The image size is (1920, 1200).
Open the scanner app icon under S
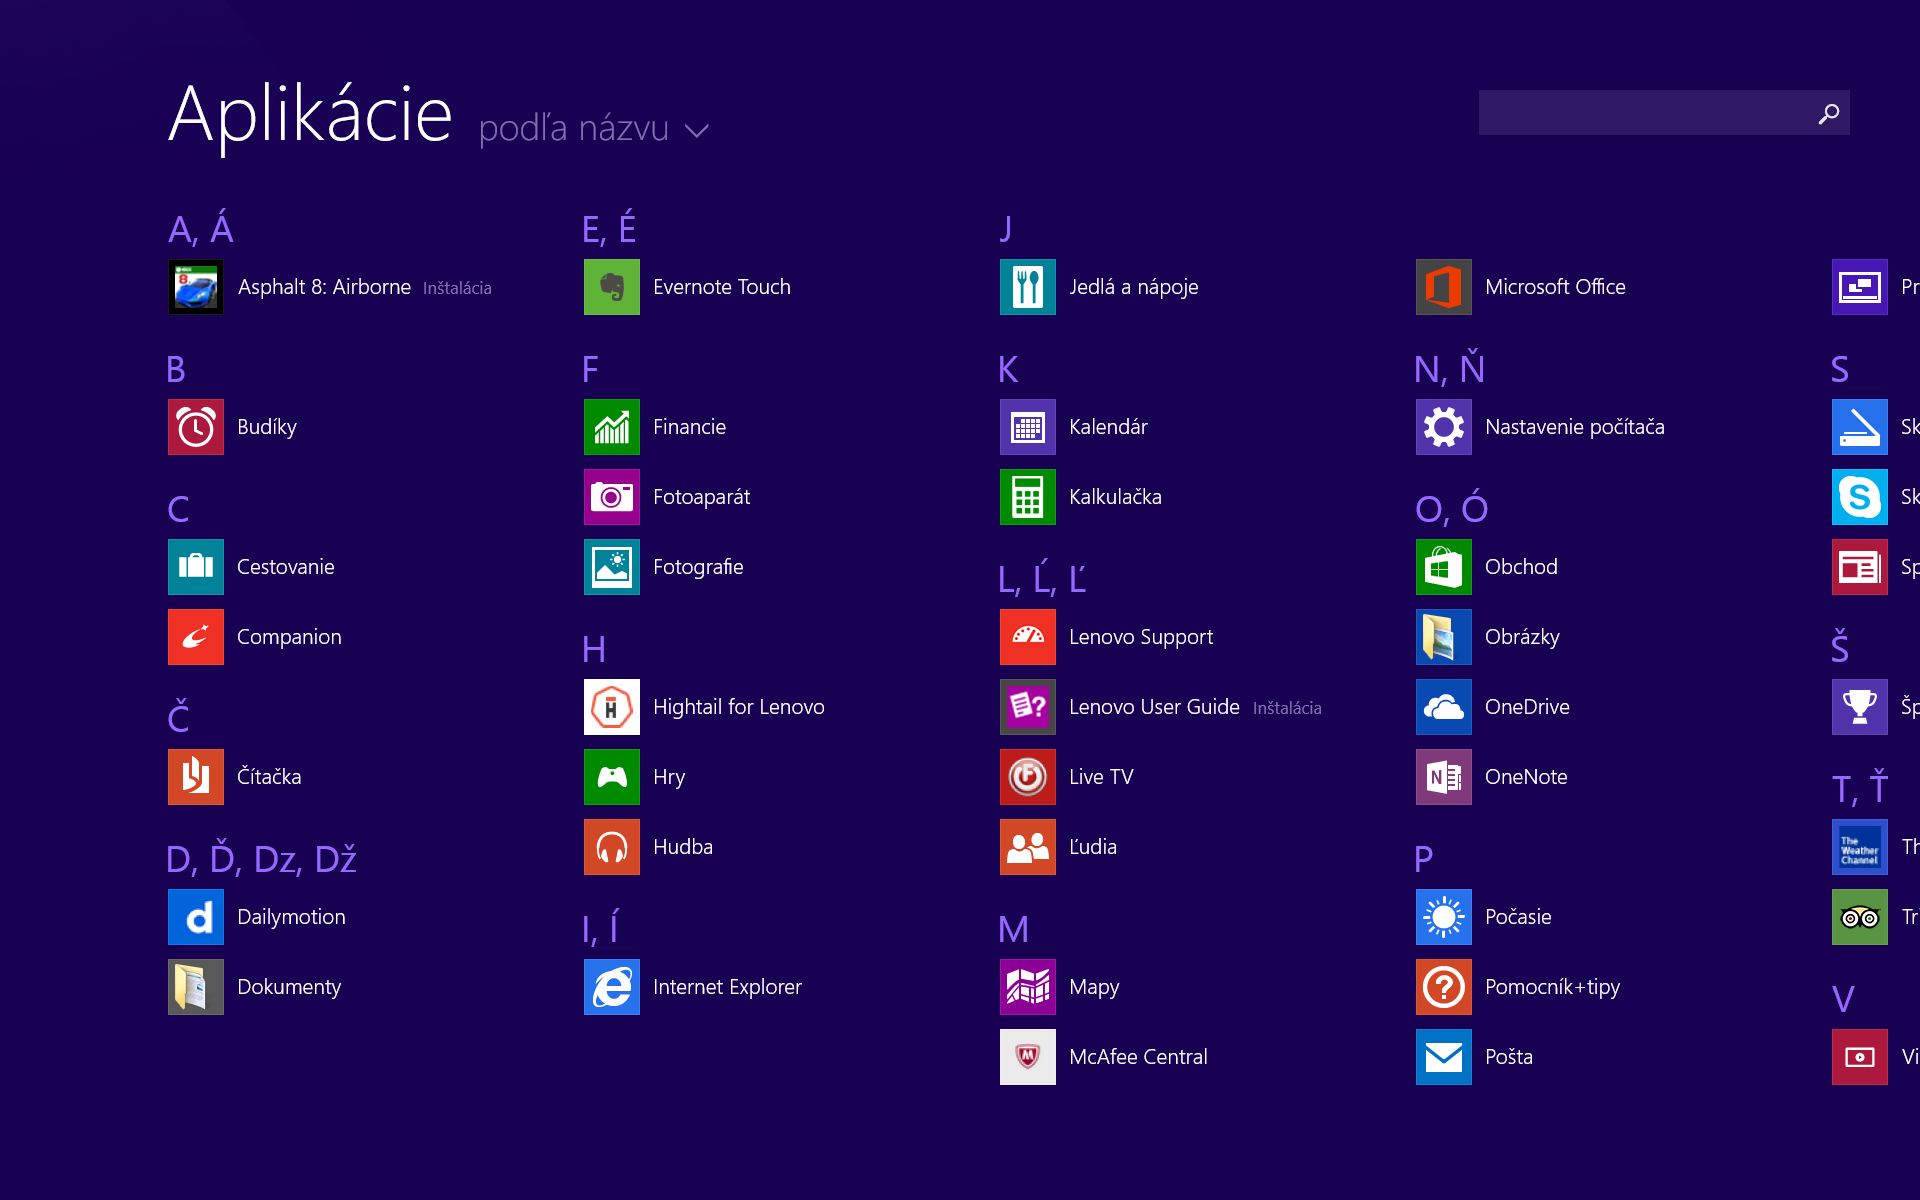point(1859,427)
